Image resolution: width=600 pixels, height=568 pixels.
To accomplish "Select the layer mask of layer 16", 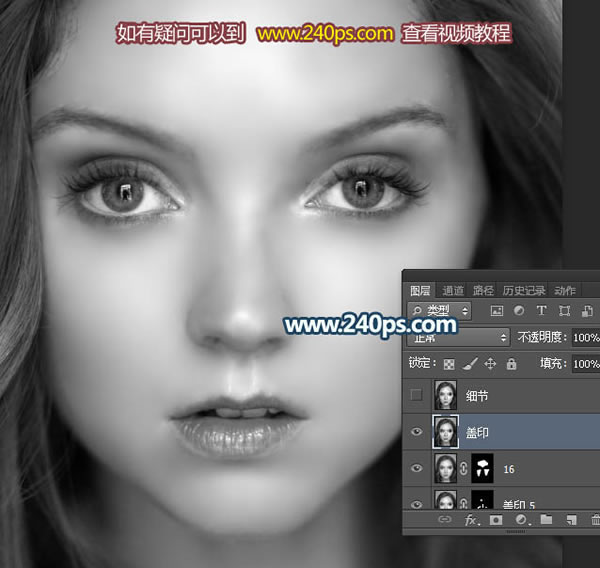I will coord(482,468).
